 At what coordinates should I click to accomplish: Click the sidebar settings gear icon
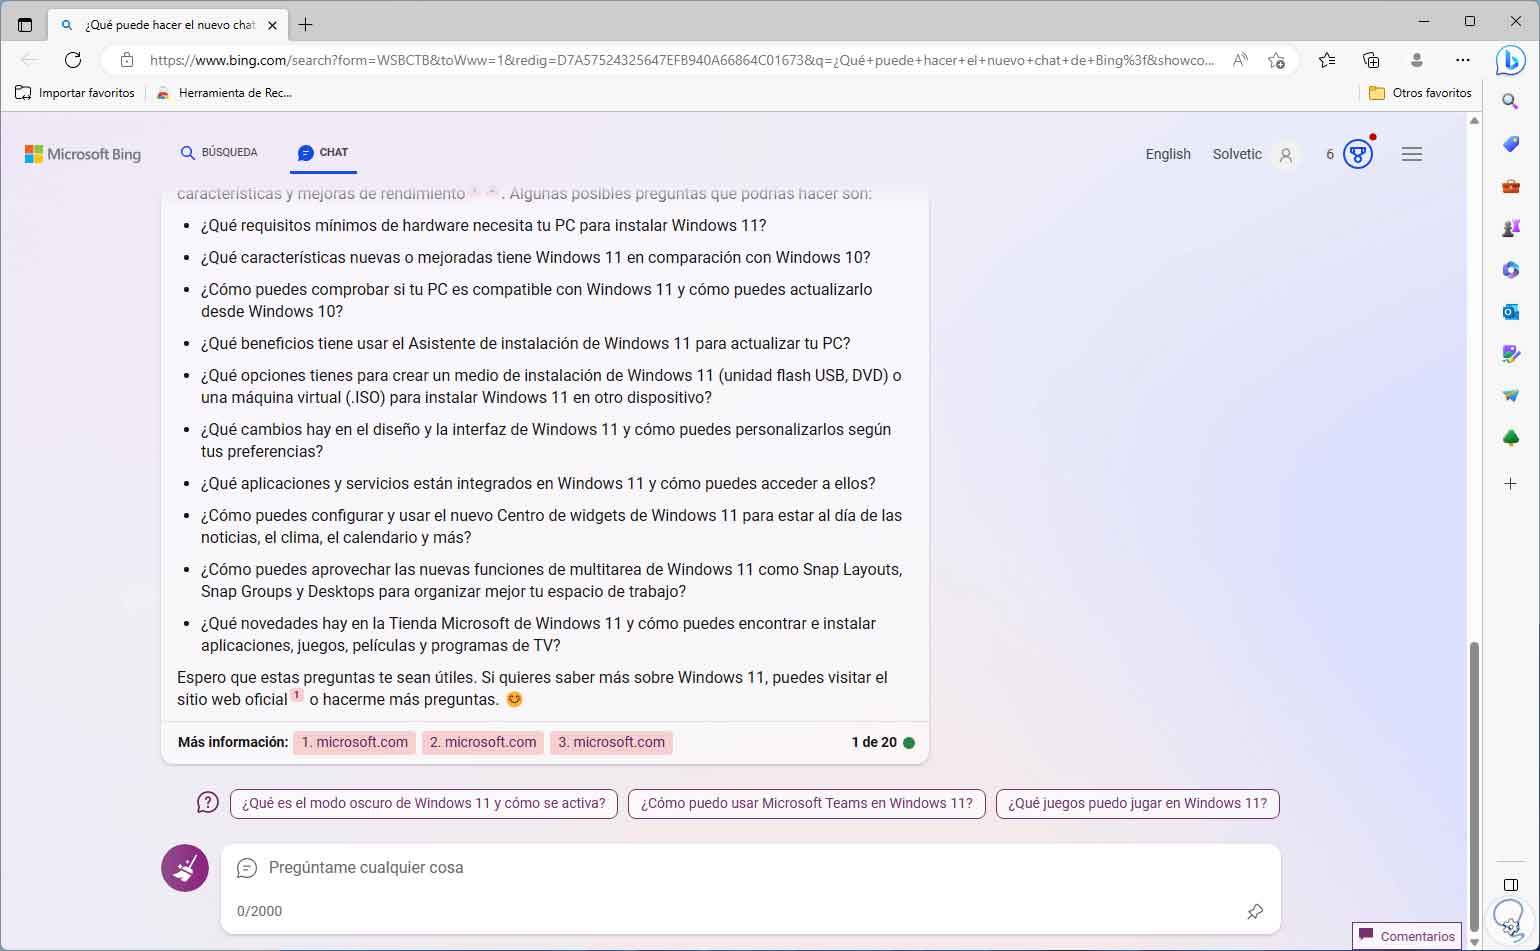(1511, 927)
